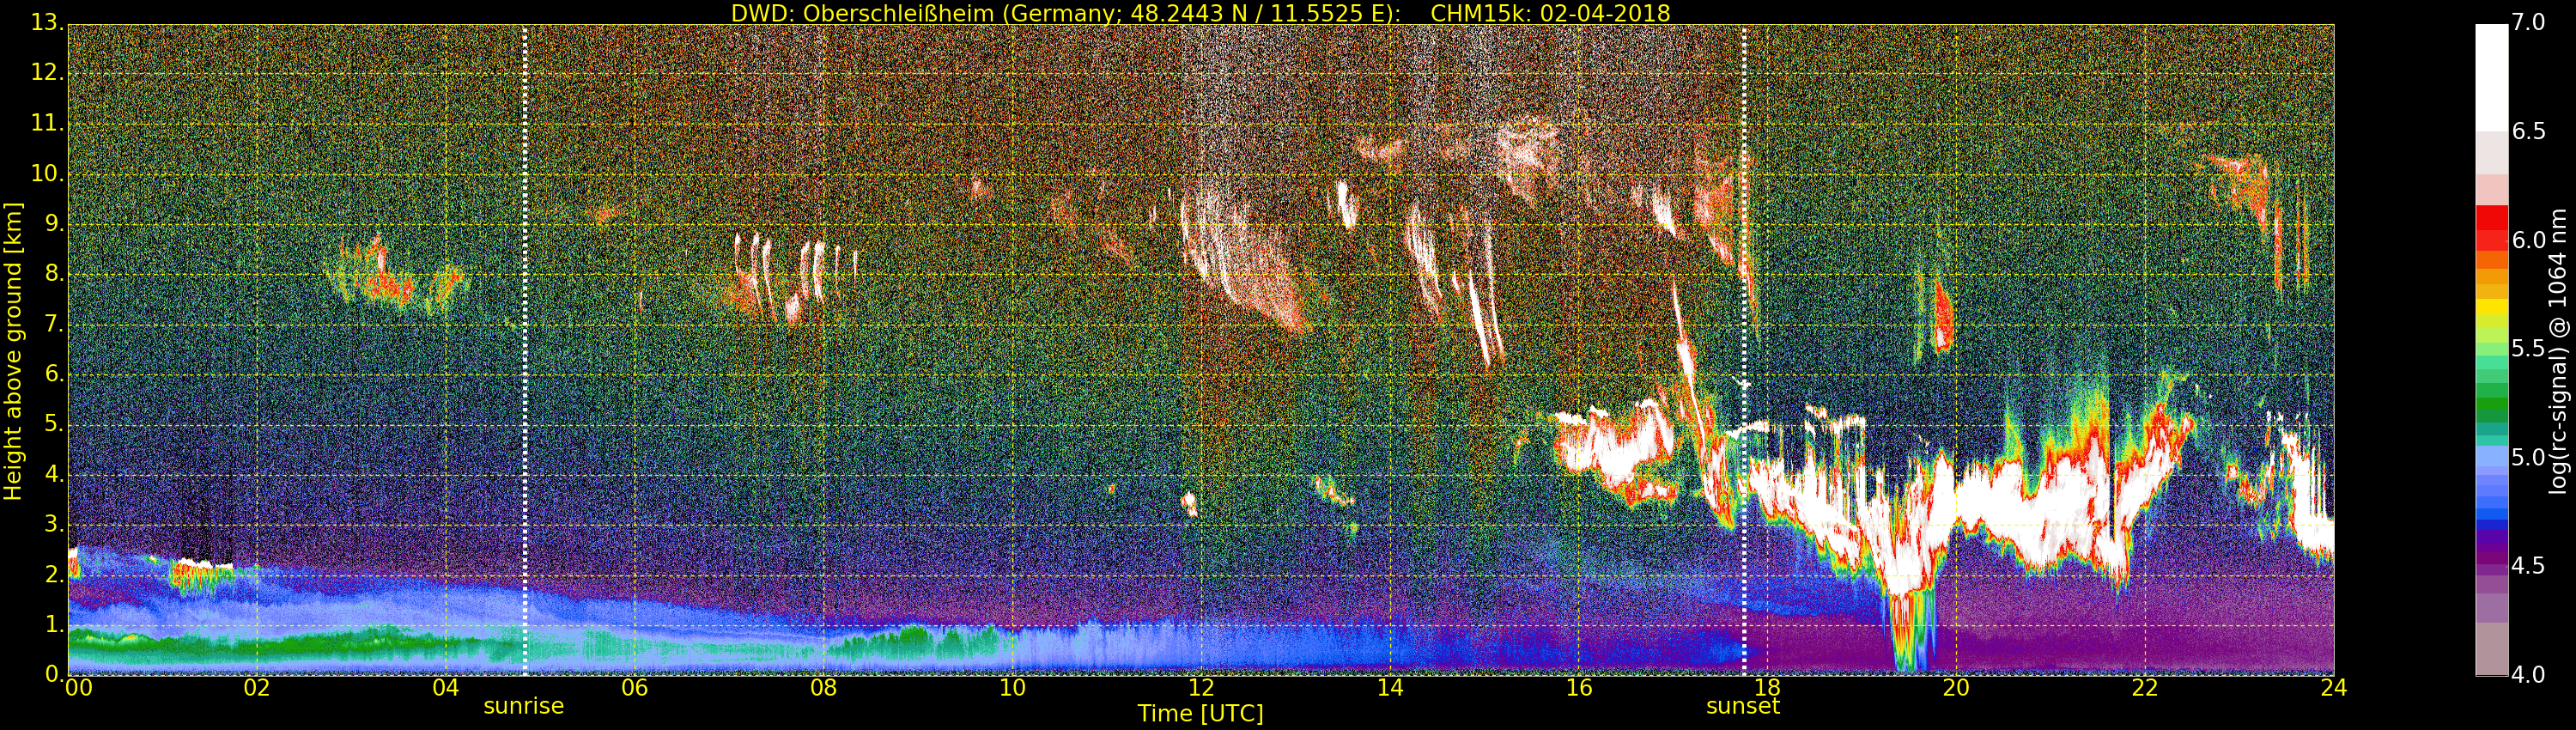The width and height of the screenshot is (2576, 730).
Task: Click time axis tick '02'
Action: [x=257, y=687]
